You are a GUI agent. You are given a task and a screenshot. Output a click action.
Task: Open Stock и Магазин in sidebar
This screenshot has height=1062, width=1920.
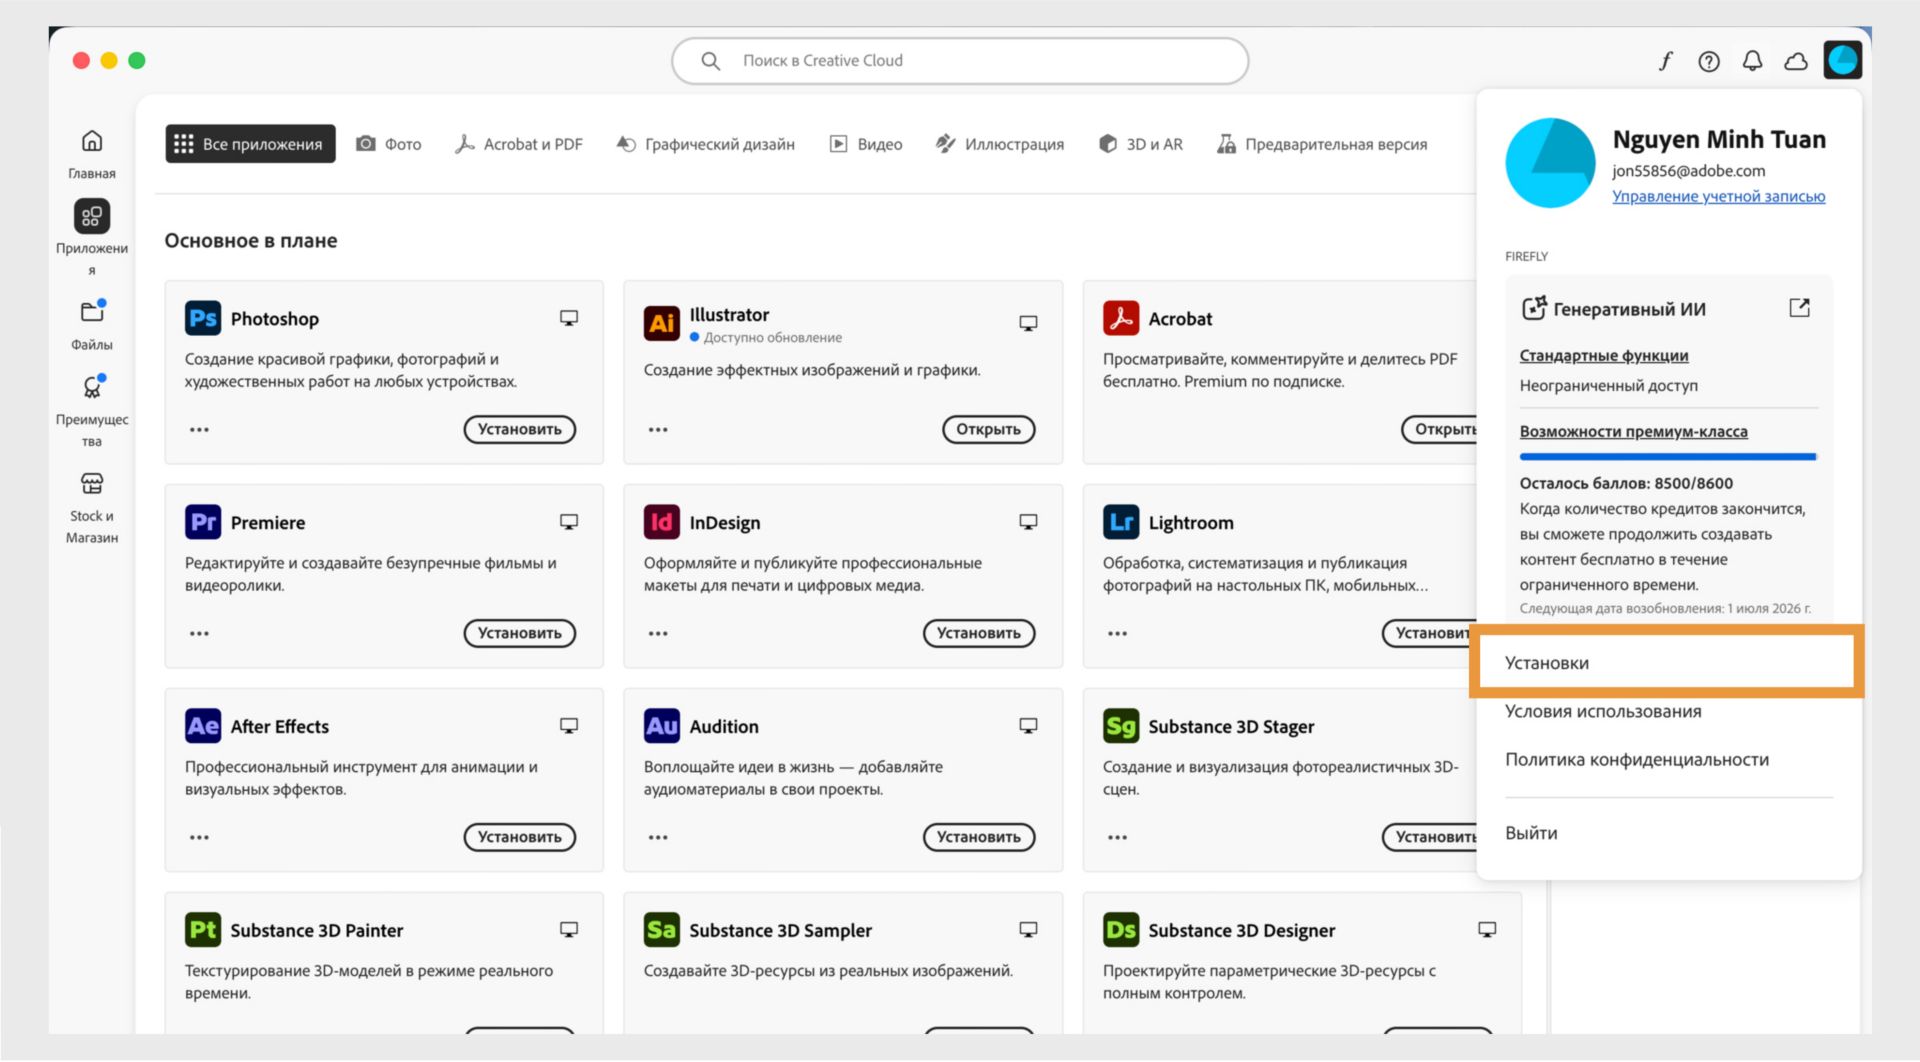point(91,508)
